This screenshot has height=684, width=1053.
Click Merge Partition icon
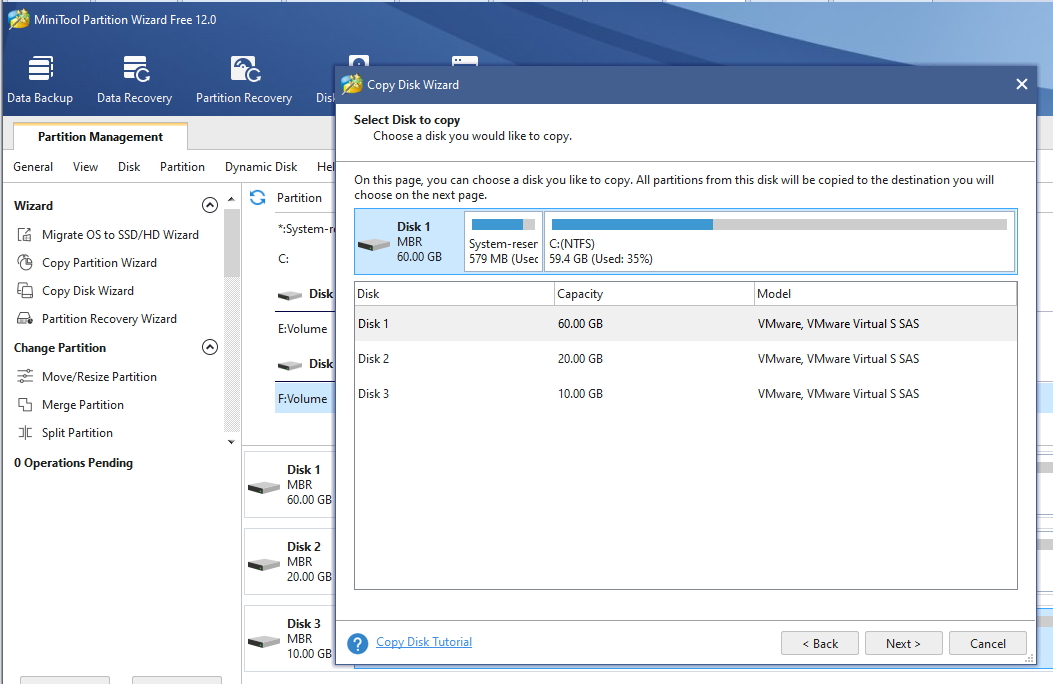25,405
